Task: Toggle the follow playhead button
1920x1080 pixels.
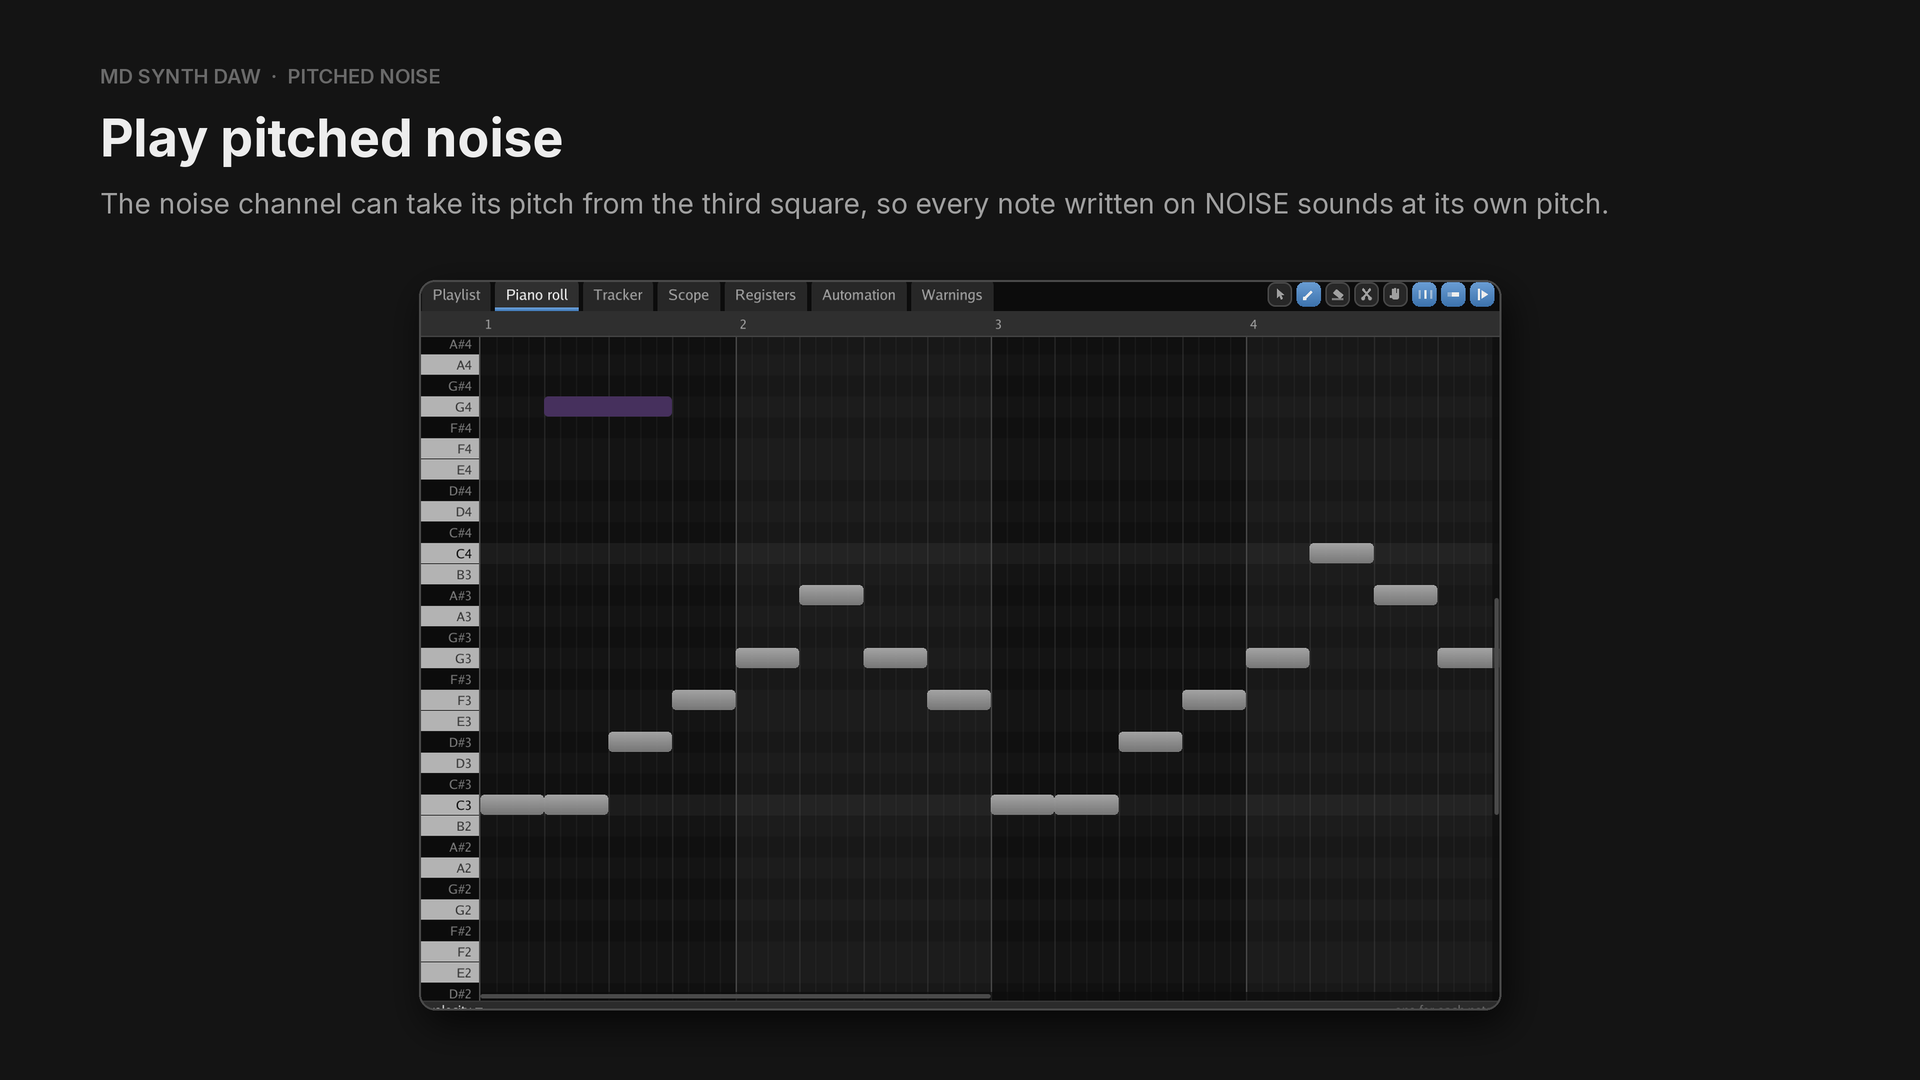Action: (1482, 295)
